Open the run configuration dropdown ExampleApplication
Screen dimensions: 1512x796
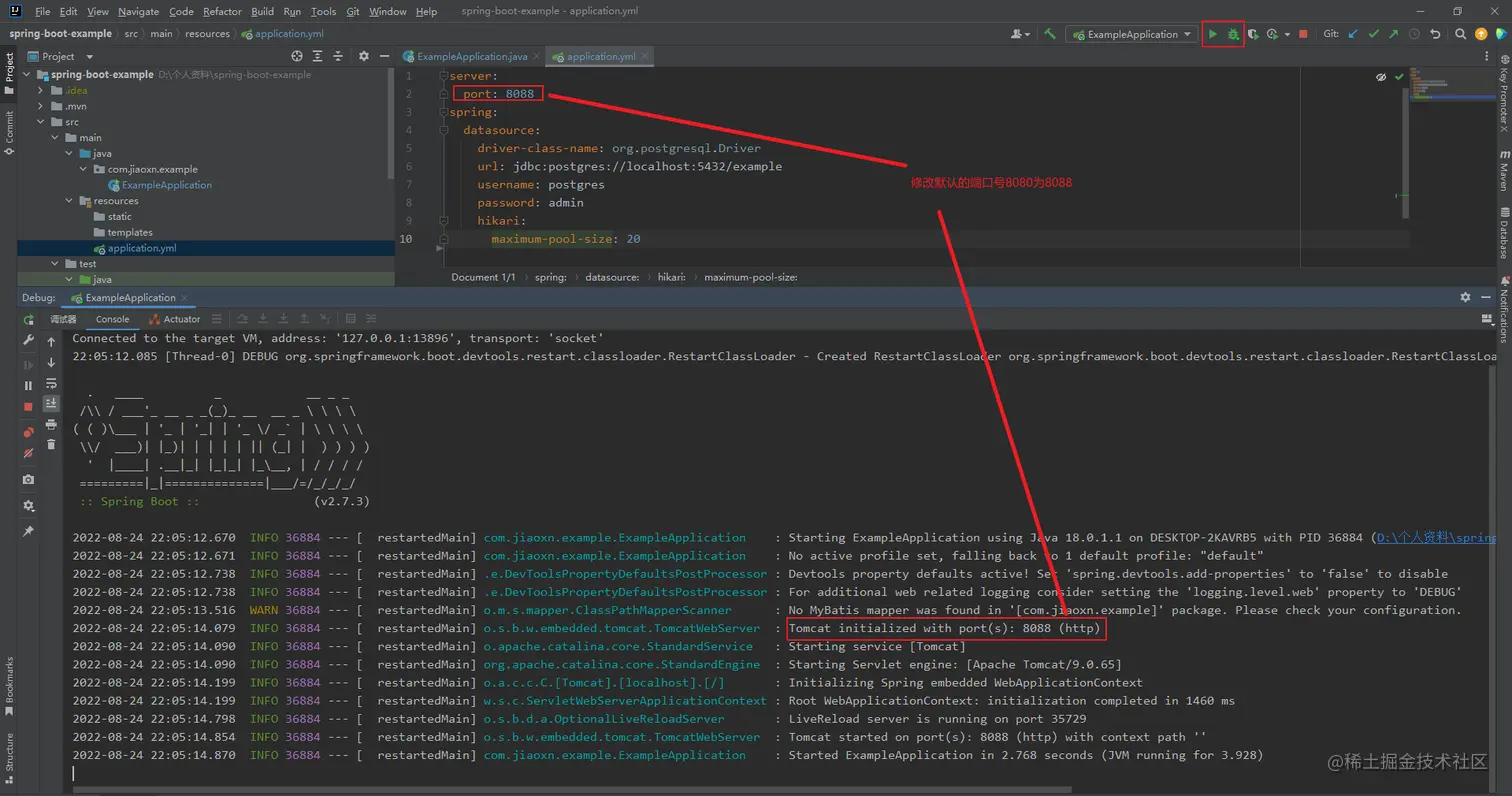coord(1132,34)
